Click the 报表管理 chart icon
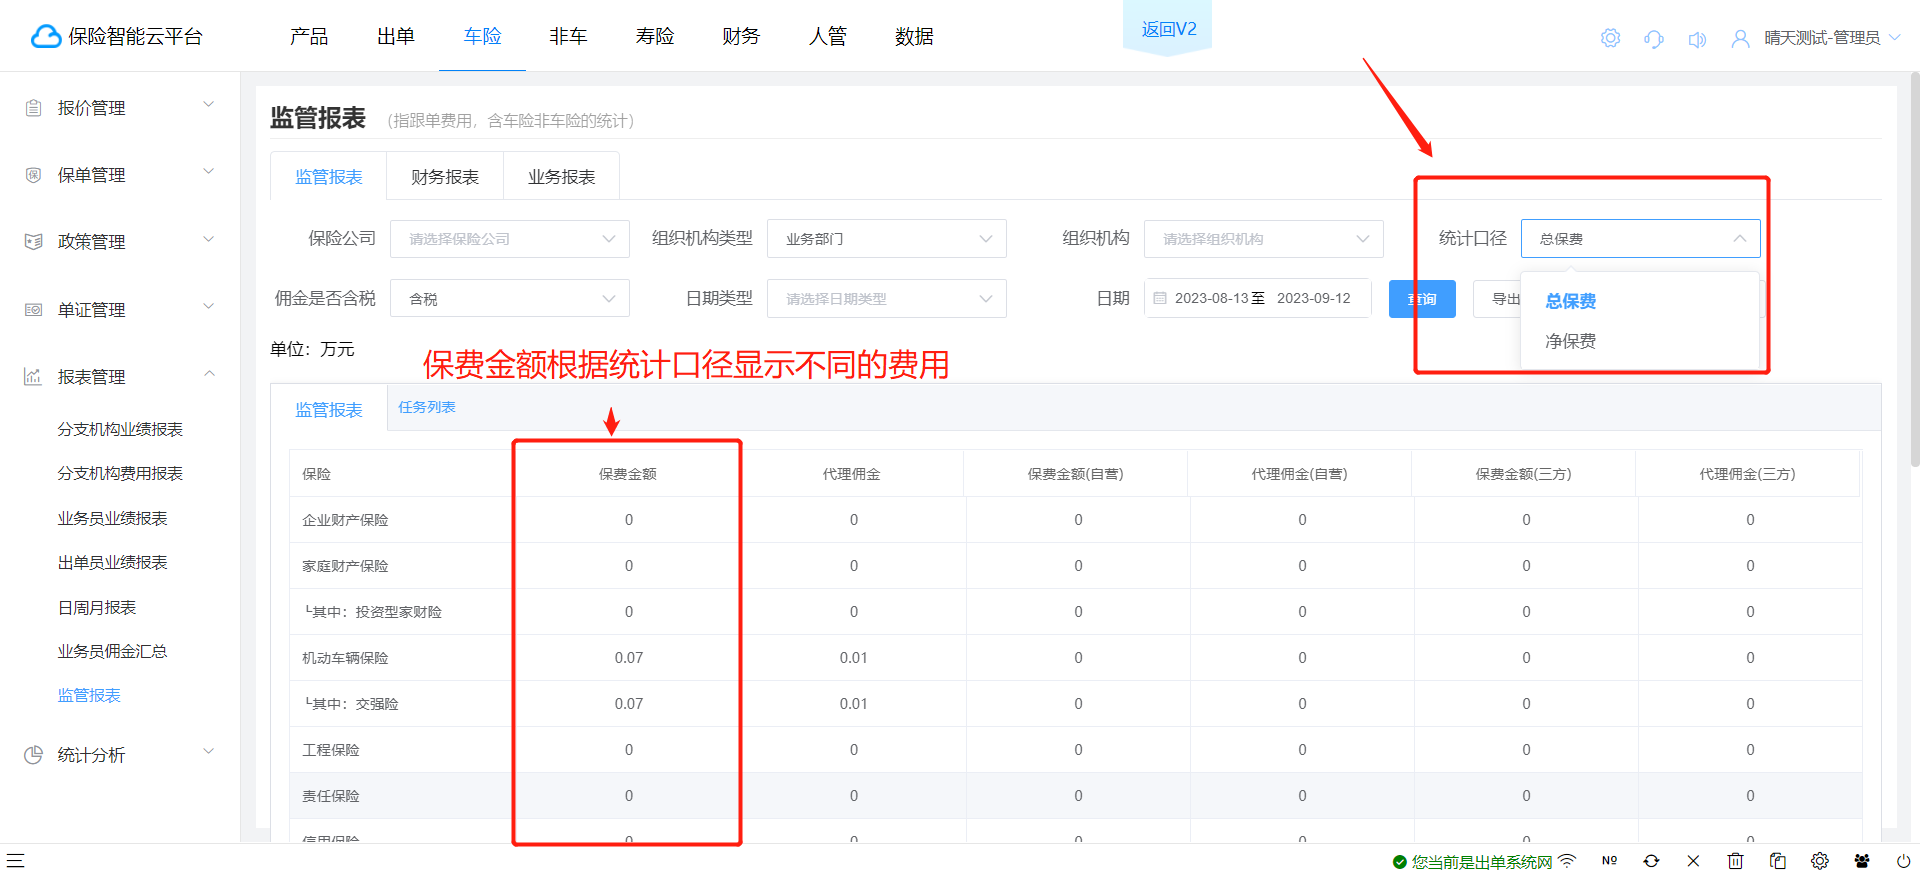The image size is (1920, 878). (x=33, y=377)
